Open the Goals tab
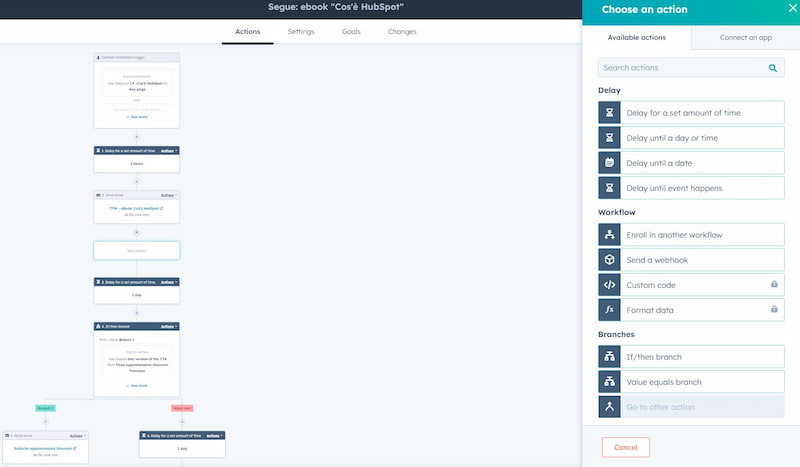800x467 pixels. click(351, 32)
